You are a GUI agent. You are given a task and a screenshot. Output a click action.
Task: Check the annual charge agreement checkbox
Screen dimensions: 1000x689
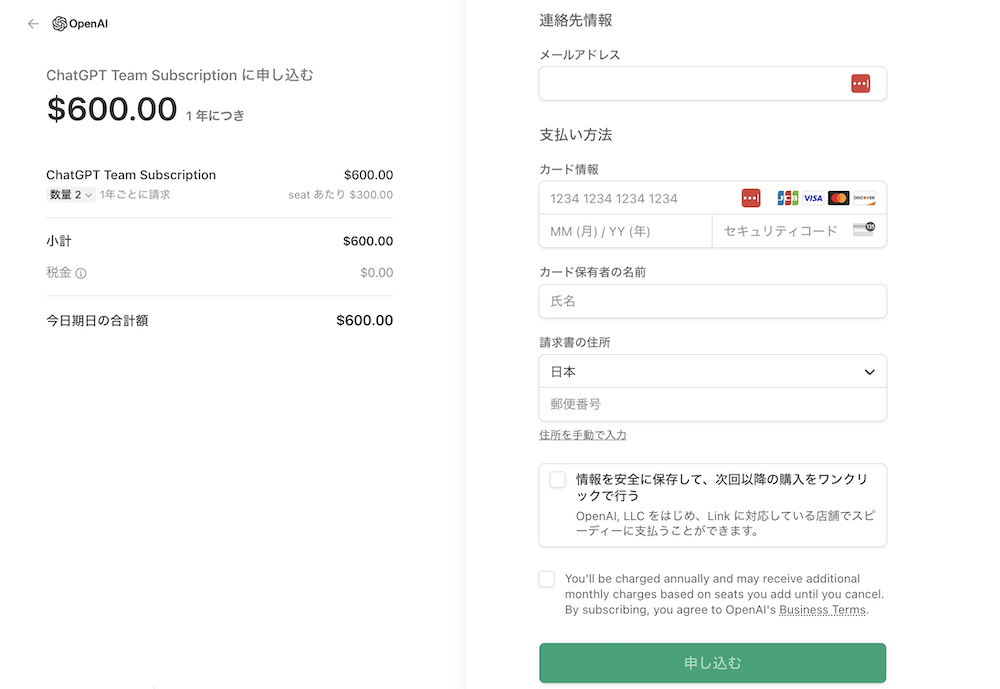[x=546, y=579]
